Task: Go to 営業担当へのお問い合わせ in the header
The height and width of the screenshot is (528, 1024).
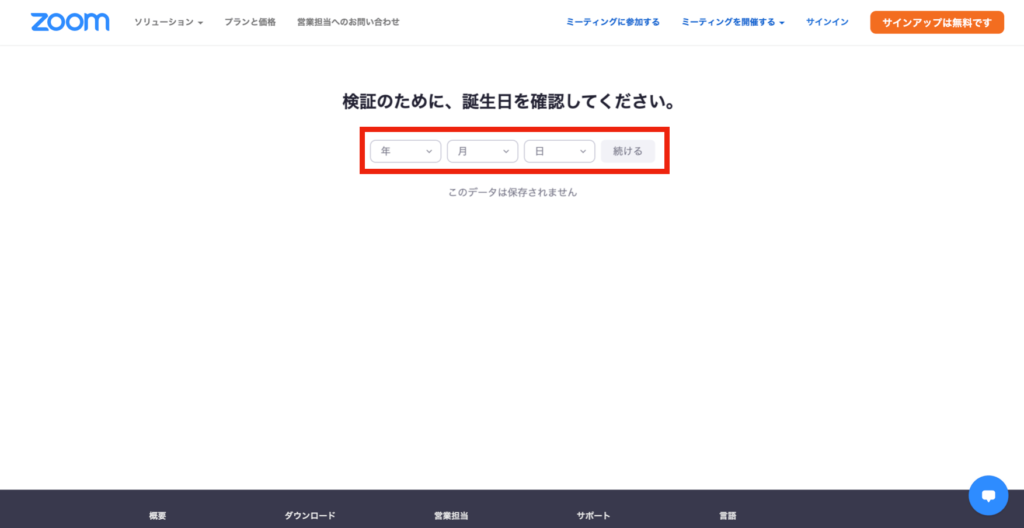Action: 348,22
